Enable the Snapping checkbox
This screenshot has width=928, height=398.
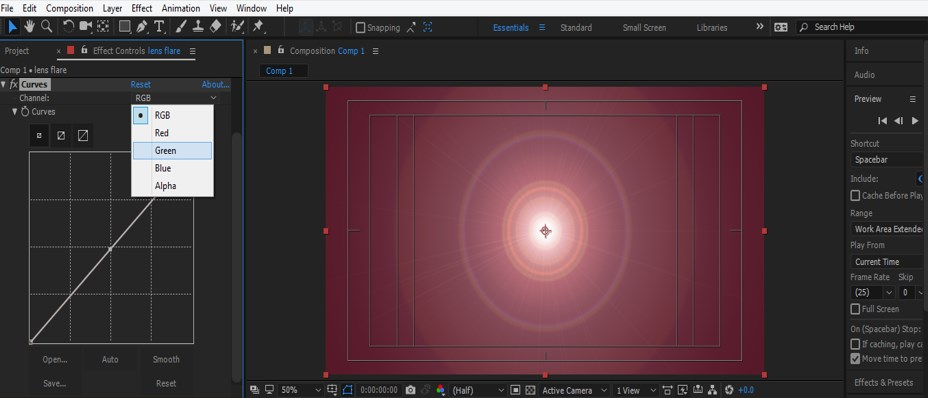click(x=360, y=27)
